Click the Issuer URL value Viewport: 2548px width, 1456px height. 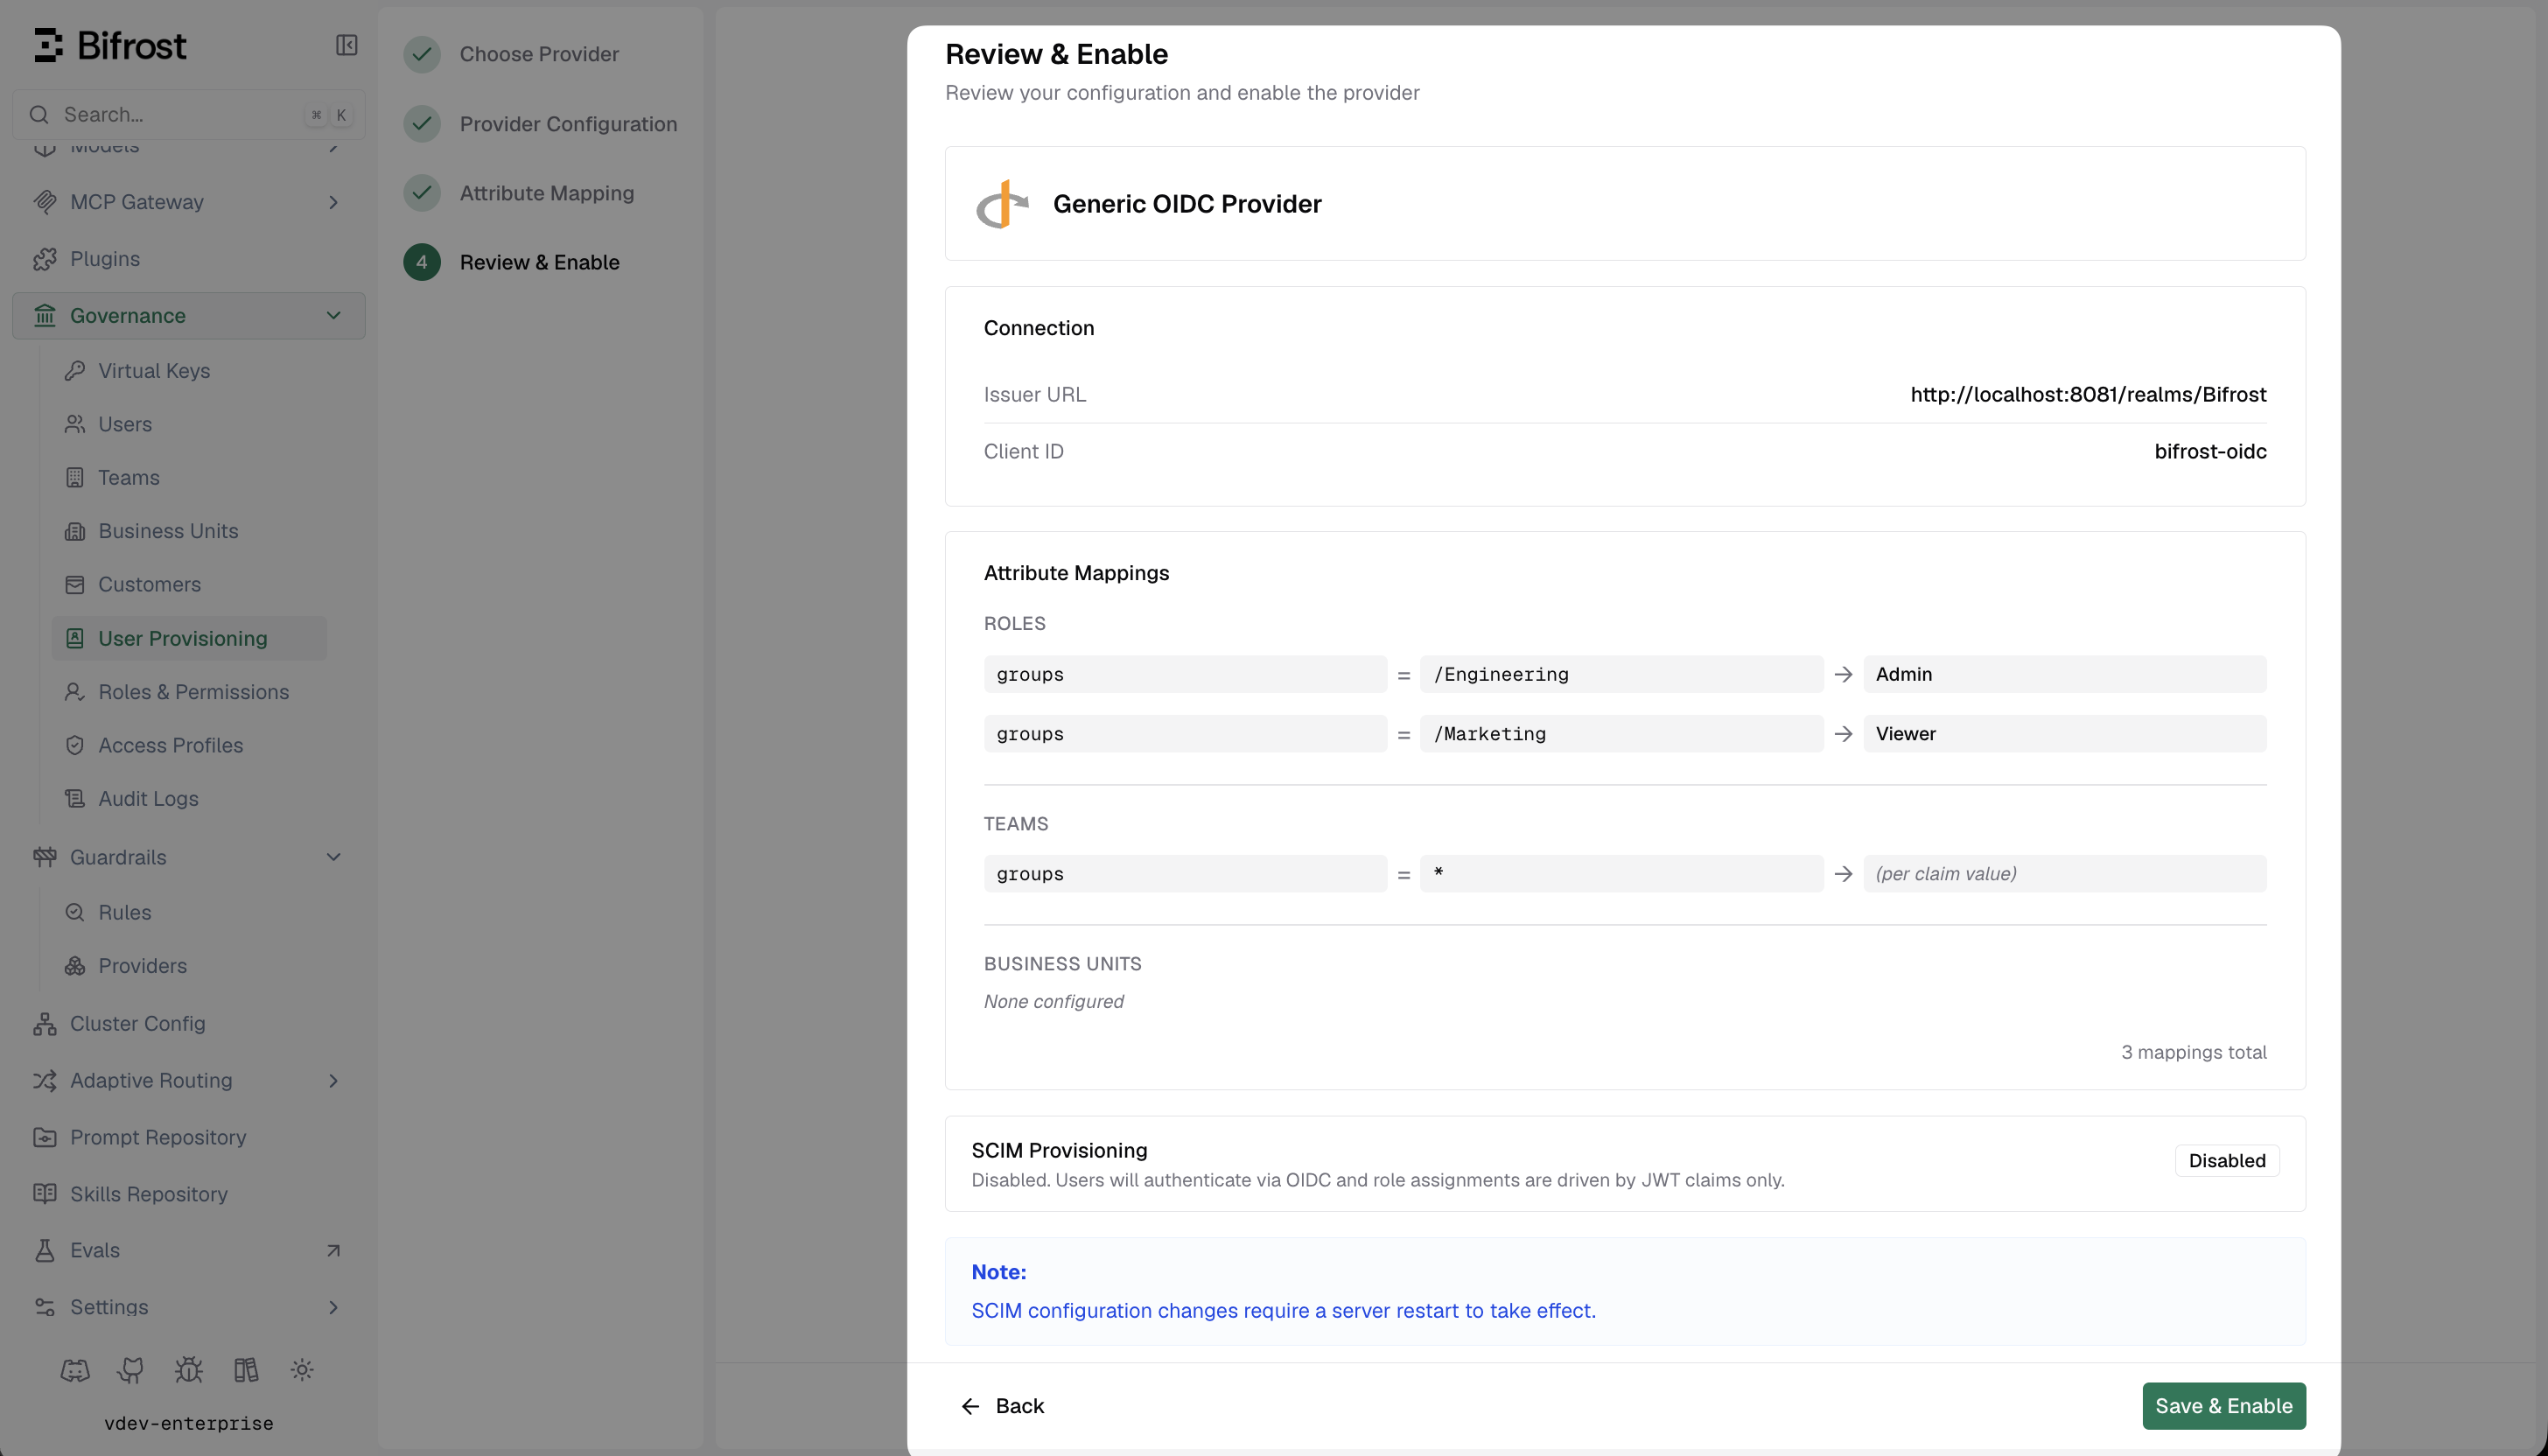pos(2088,395)
